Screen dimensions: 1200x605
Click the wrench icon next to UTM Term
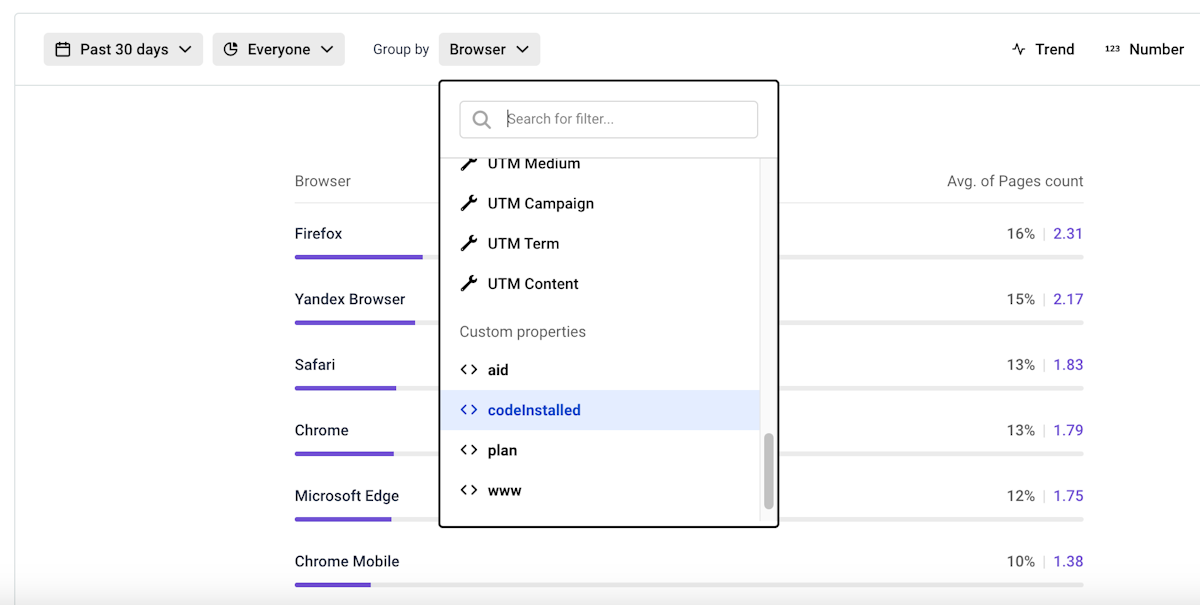coord(468,243)
